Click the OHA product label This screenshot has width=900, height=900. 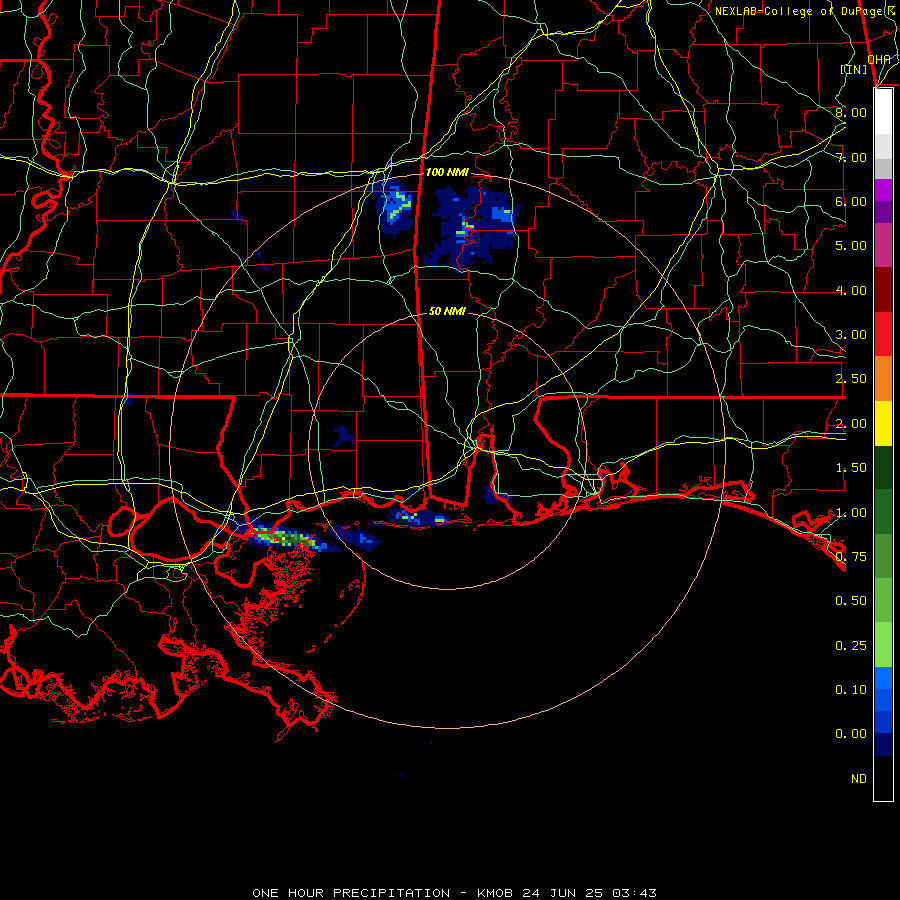[x=879, y=60]
